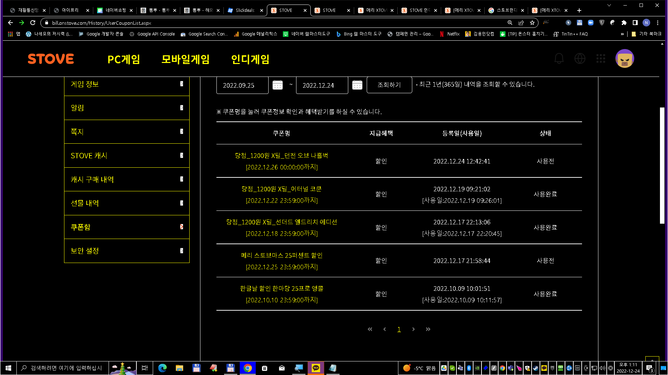Click the 조회하기 search button
This screenshot has height=375, width=668.
tap(389, 85)
